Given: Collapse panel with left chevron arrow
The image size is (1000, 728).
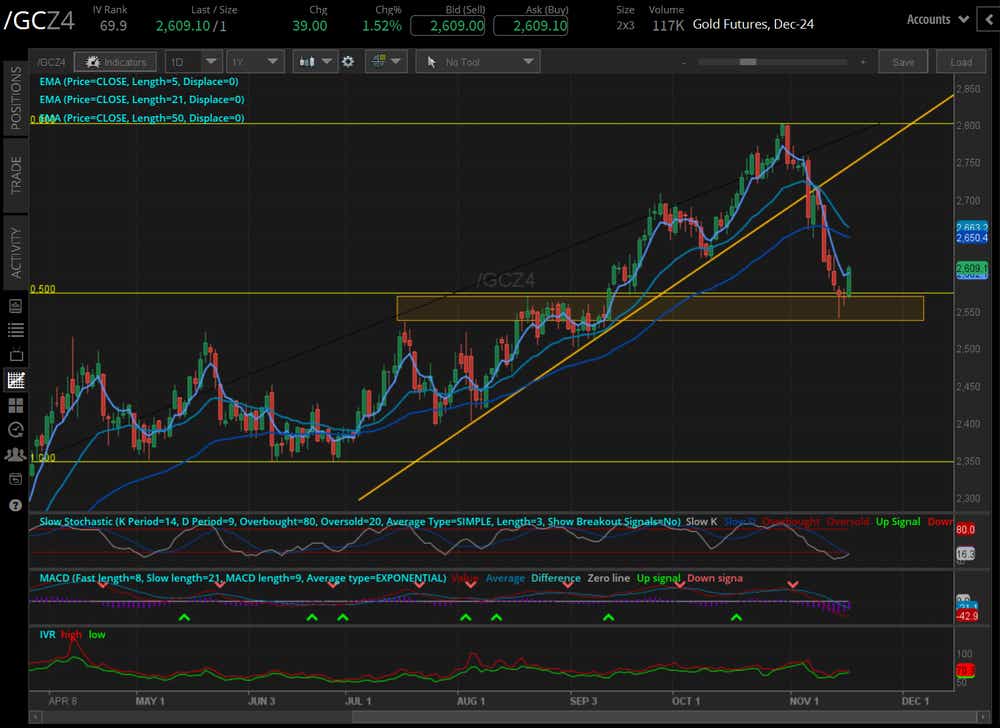Looking at the screenshot, I should [x=989, y=20].
